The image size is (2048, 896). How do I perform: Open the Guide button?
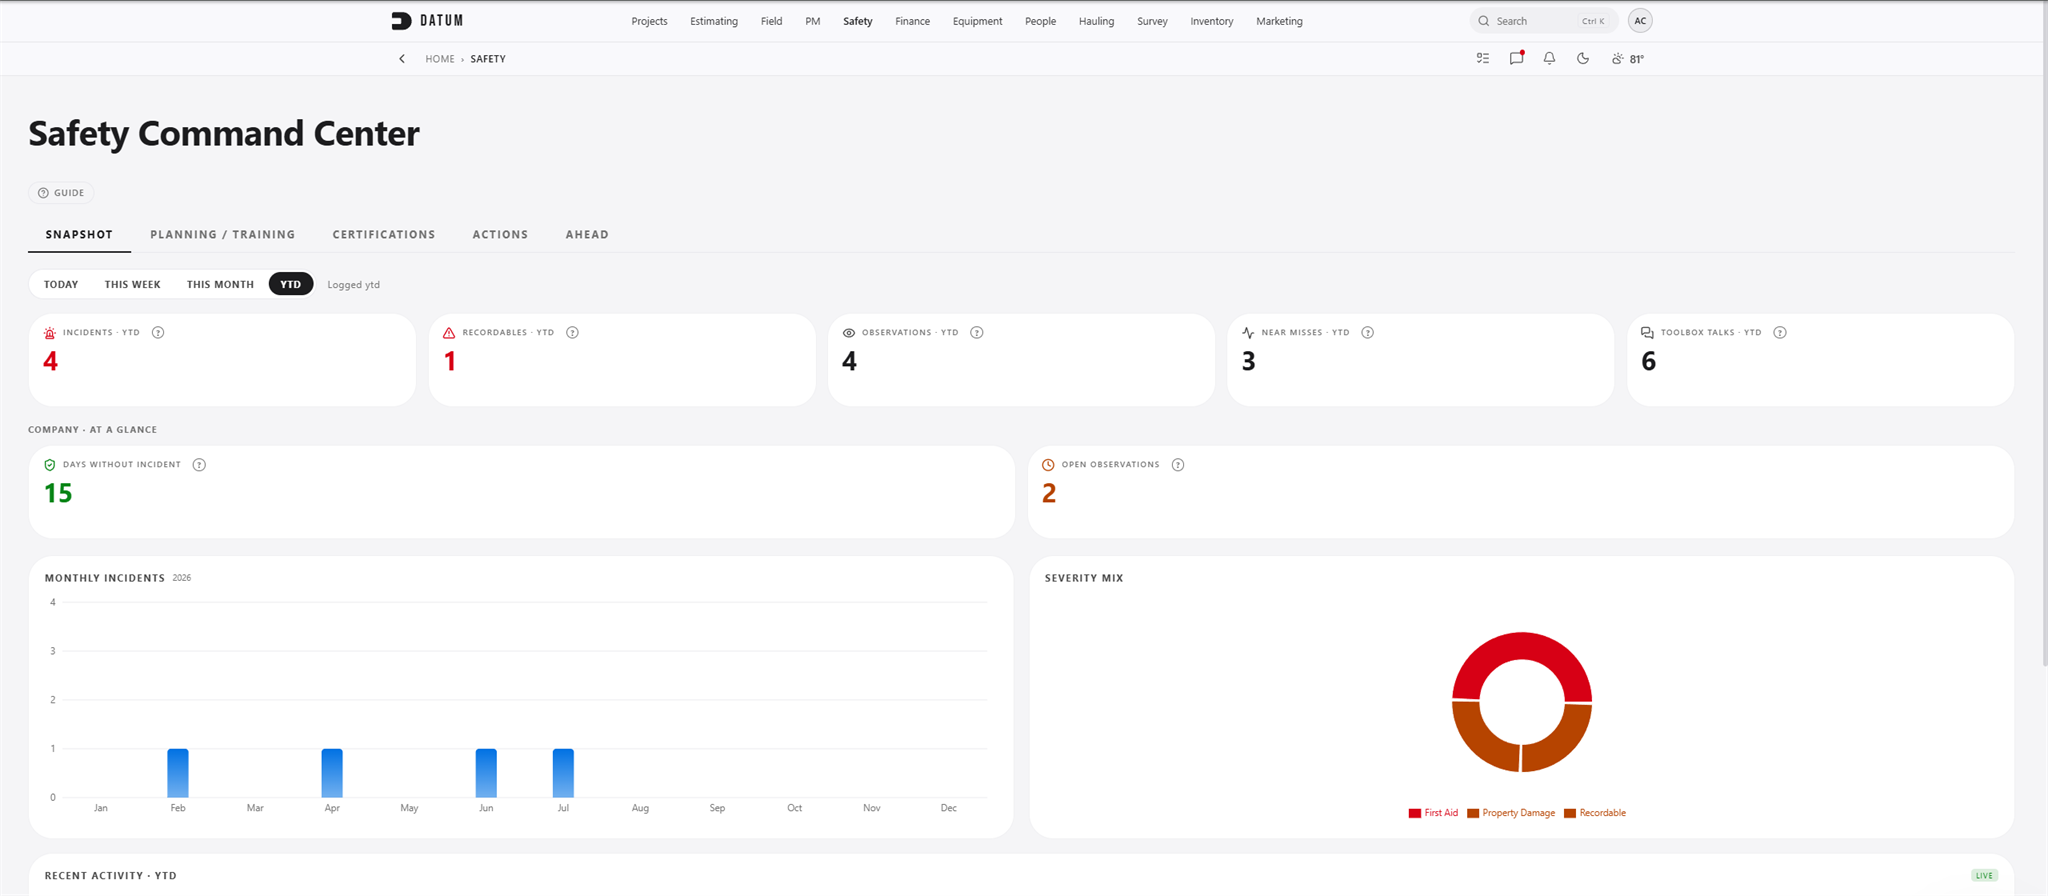pyautogui.click(x=61, y=193)
